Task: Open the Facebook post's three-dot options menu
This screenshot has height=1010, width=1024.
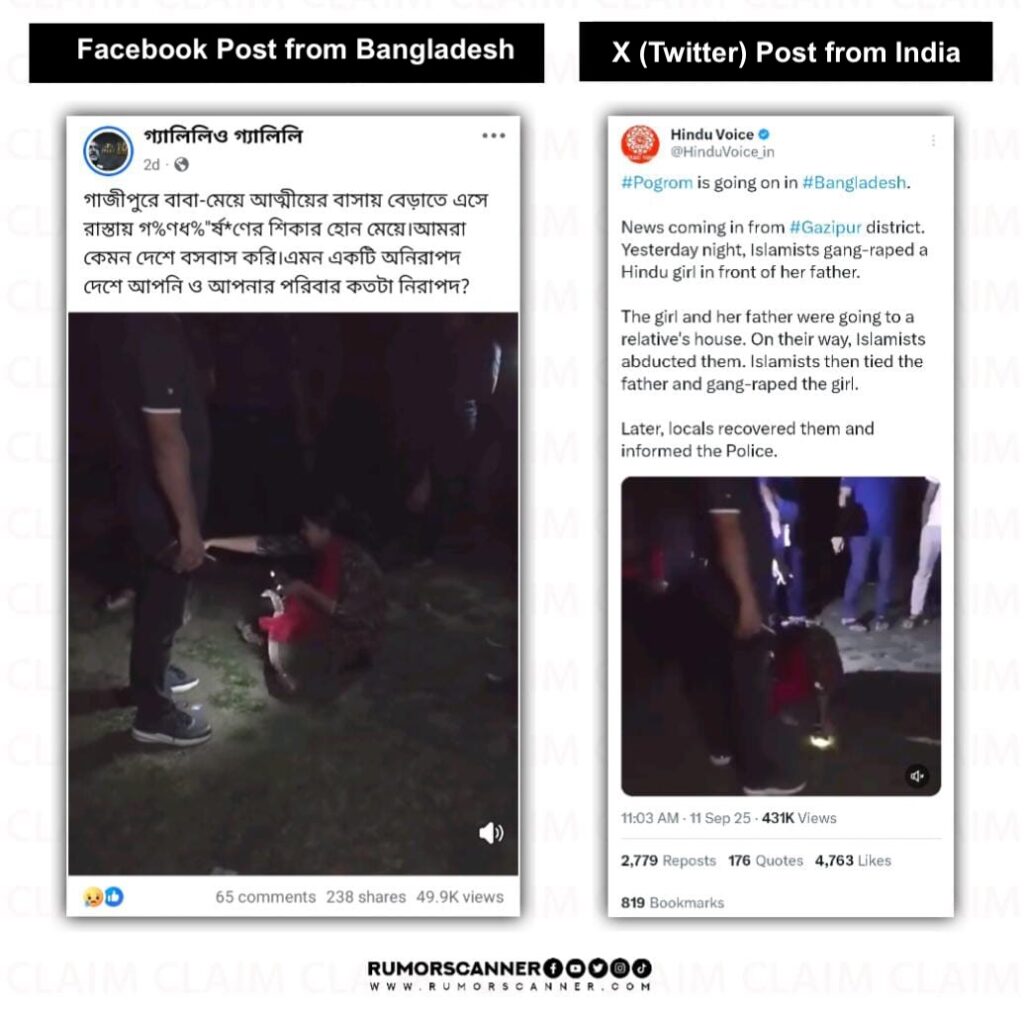Action: pos(493,136)
